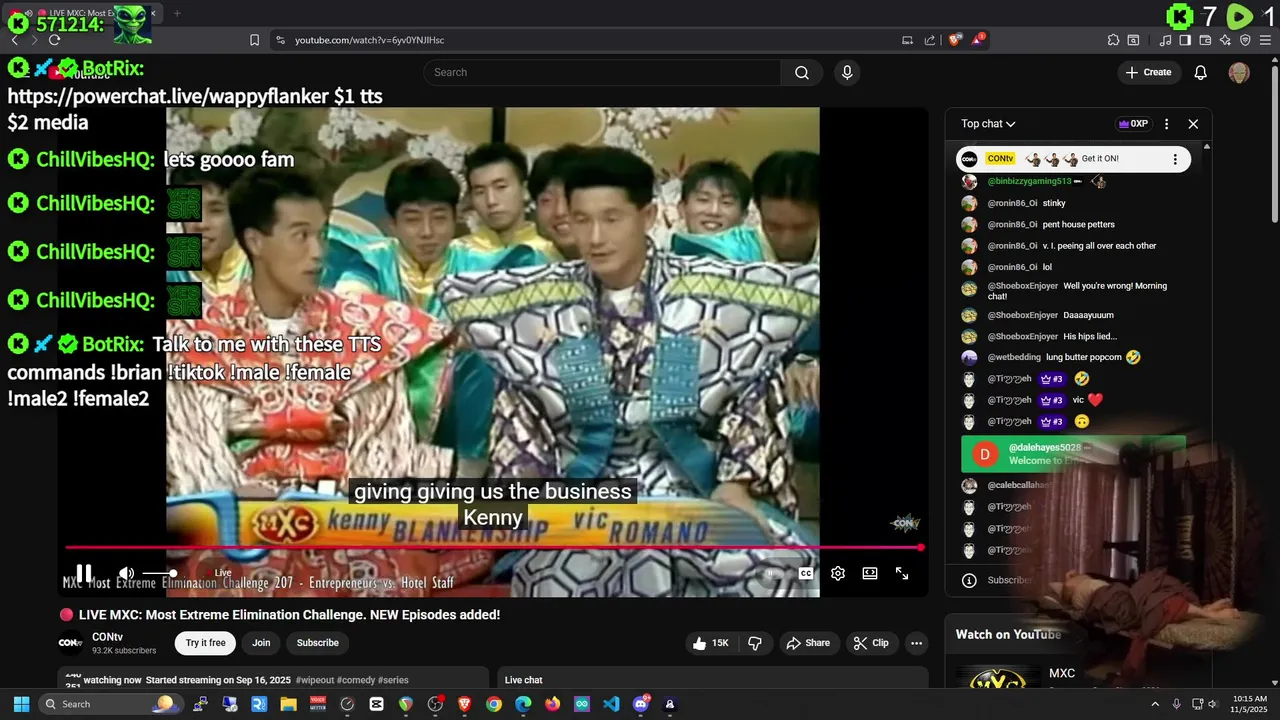Open Brave Shields lion icon
The height and width of the screenshot is (720, 1280).
click(955, 40)
